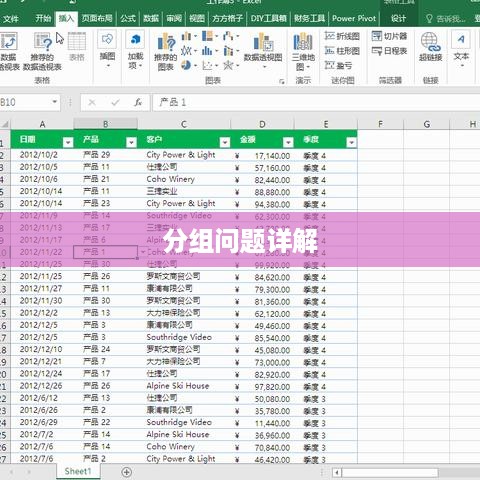480x480 pixels.
Task: Switch to the 设计 (Design) tab
Action: [x=399, y=18]
